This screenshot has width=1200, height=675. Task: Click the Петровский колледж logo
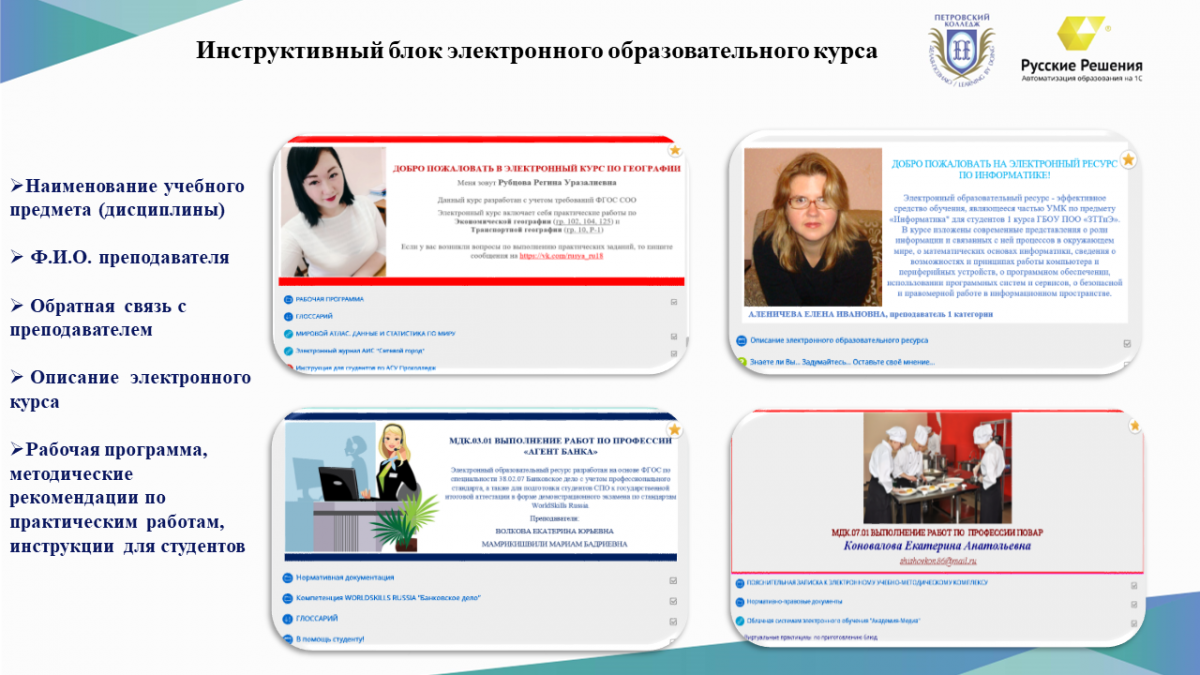pyautogui.click(x=962, y=49)
